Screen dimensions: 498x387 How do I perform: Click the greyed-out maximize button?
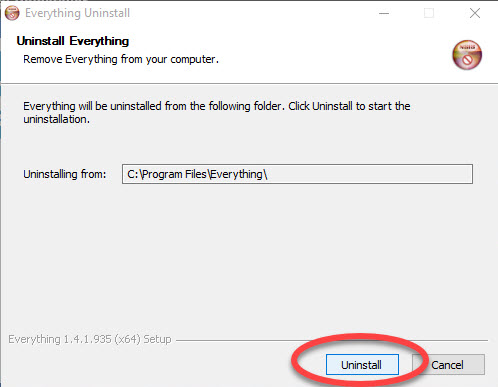[x=429, y=13]
